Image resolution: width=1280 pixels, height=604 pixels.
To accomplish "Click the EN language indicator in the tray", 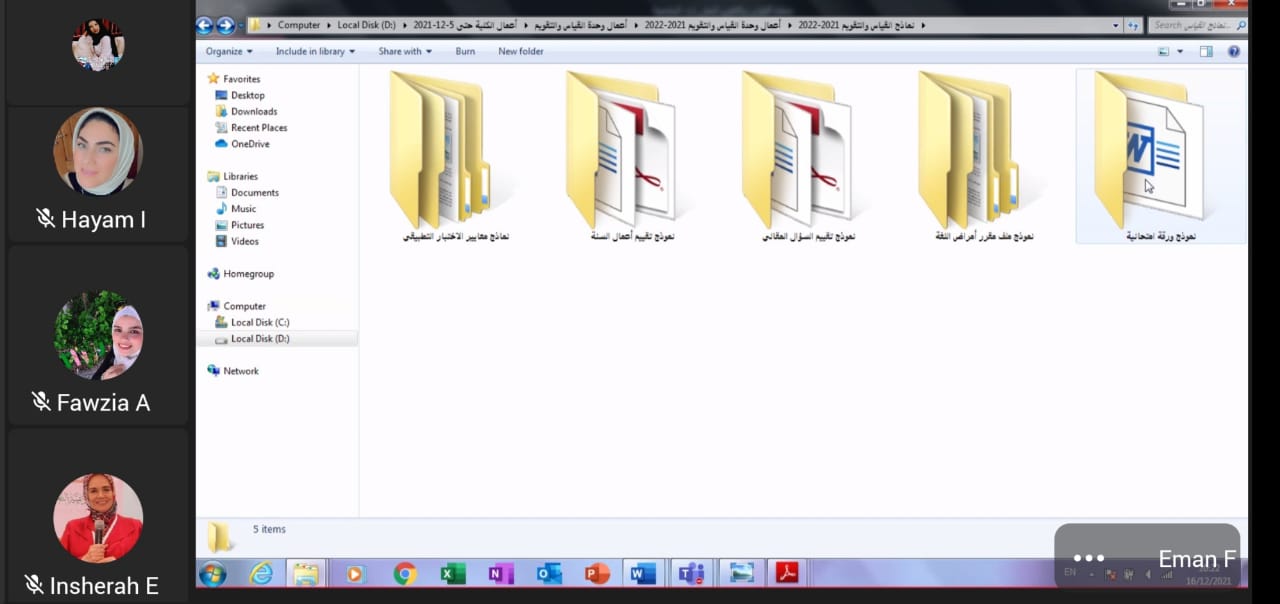I will pyautogui.click(x=1070, y=572).
